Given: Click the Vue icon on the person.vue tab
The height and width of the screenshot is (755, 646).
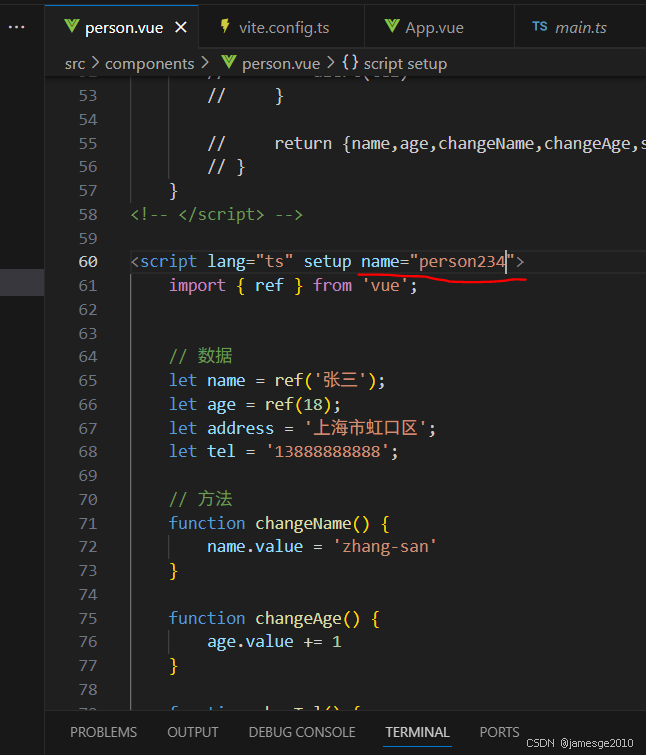Looking at the screenshot, I should tap(72, 26).
